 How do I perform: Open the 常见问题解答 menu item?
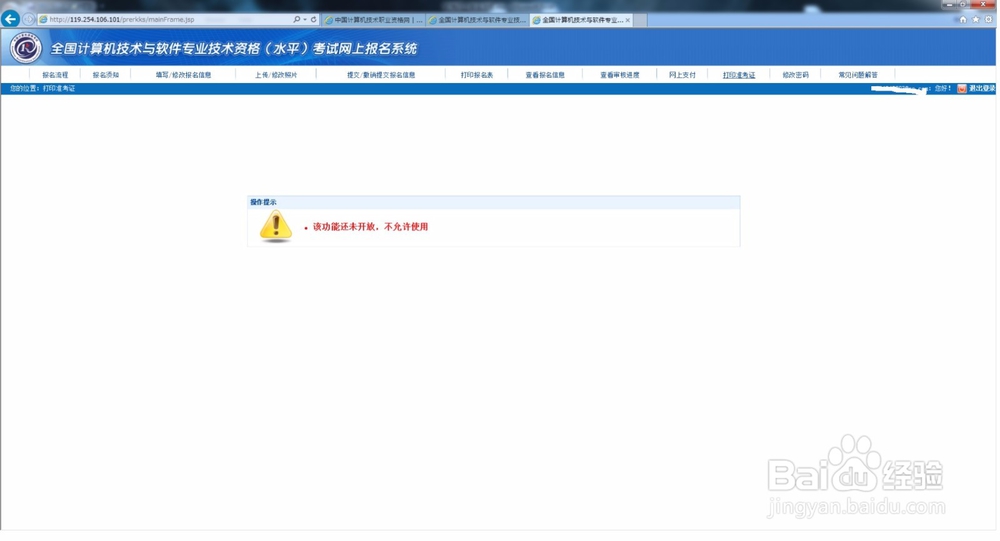click(x=858, y=75)
